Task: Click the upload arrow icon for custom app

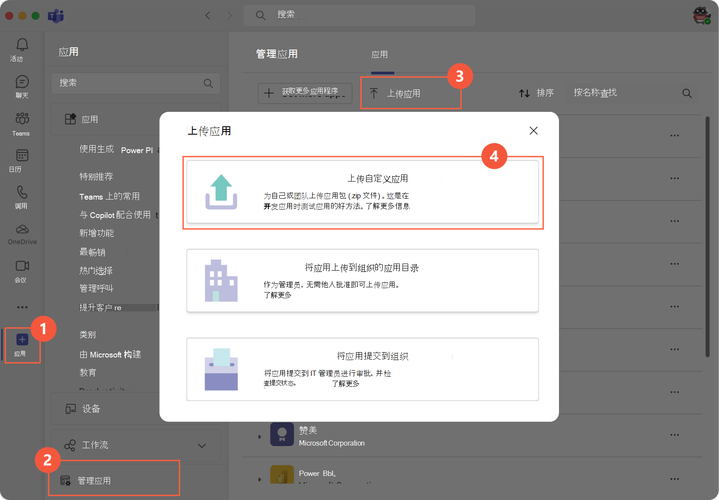Action: coord(221,192)
